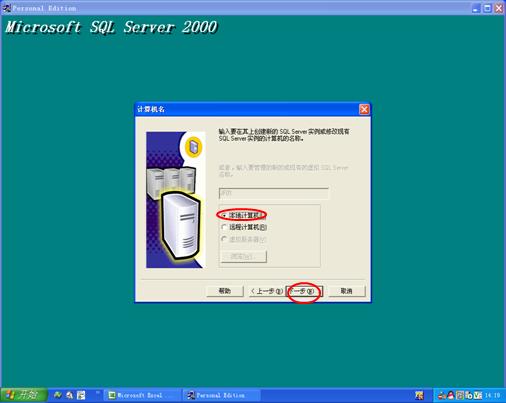Screen dimensions: 506x403
Task: Close the 计算机名 dialog with its X
Action: click(x=364, y=109)
